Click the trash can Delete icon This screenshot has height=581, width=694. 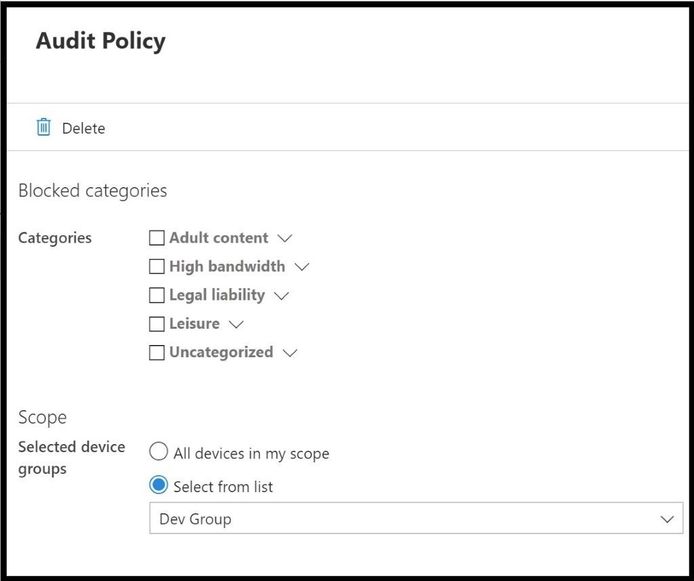tap(43, 127)
